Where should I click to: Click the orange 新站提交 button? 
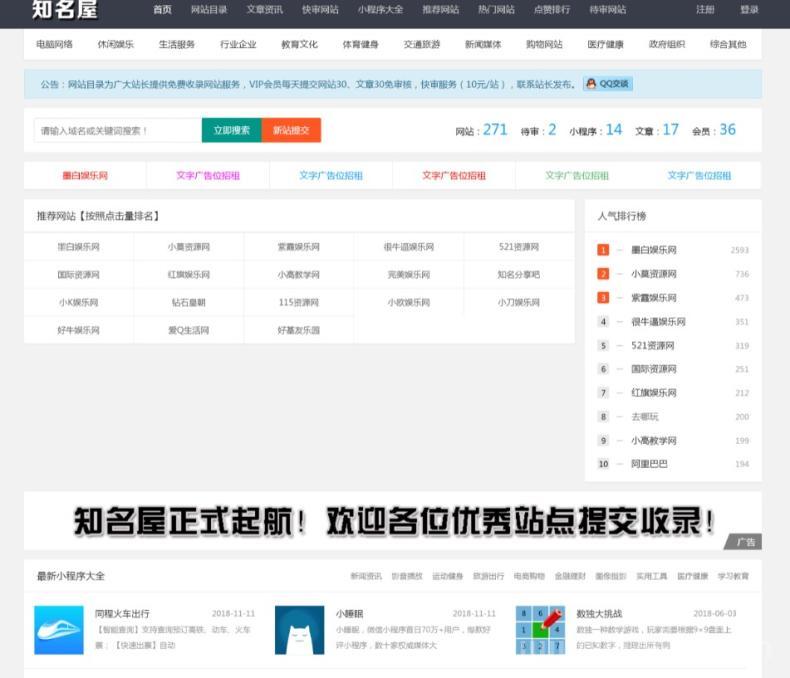pos(291,130)
